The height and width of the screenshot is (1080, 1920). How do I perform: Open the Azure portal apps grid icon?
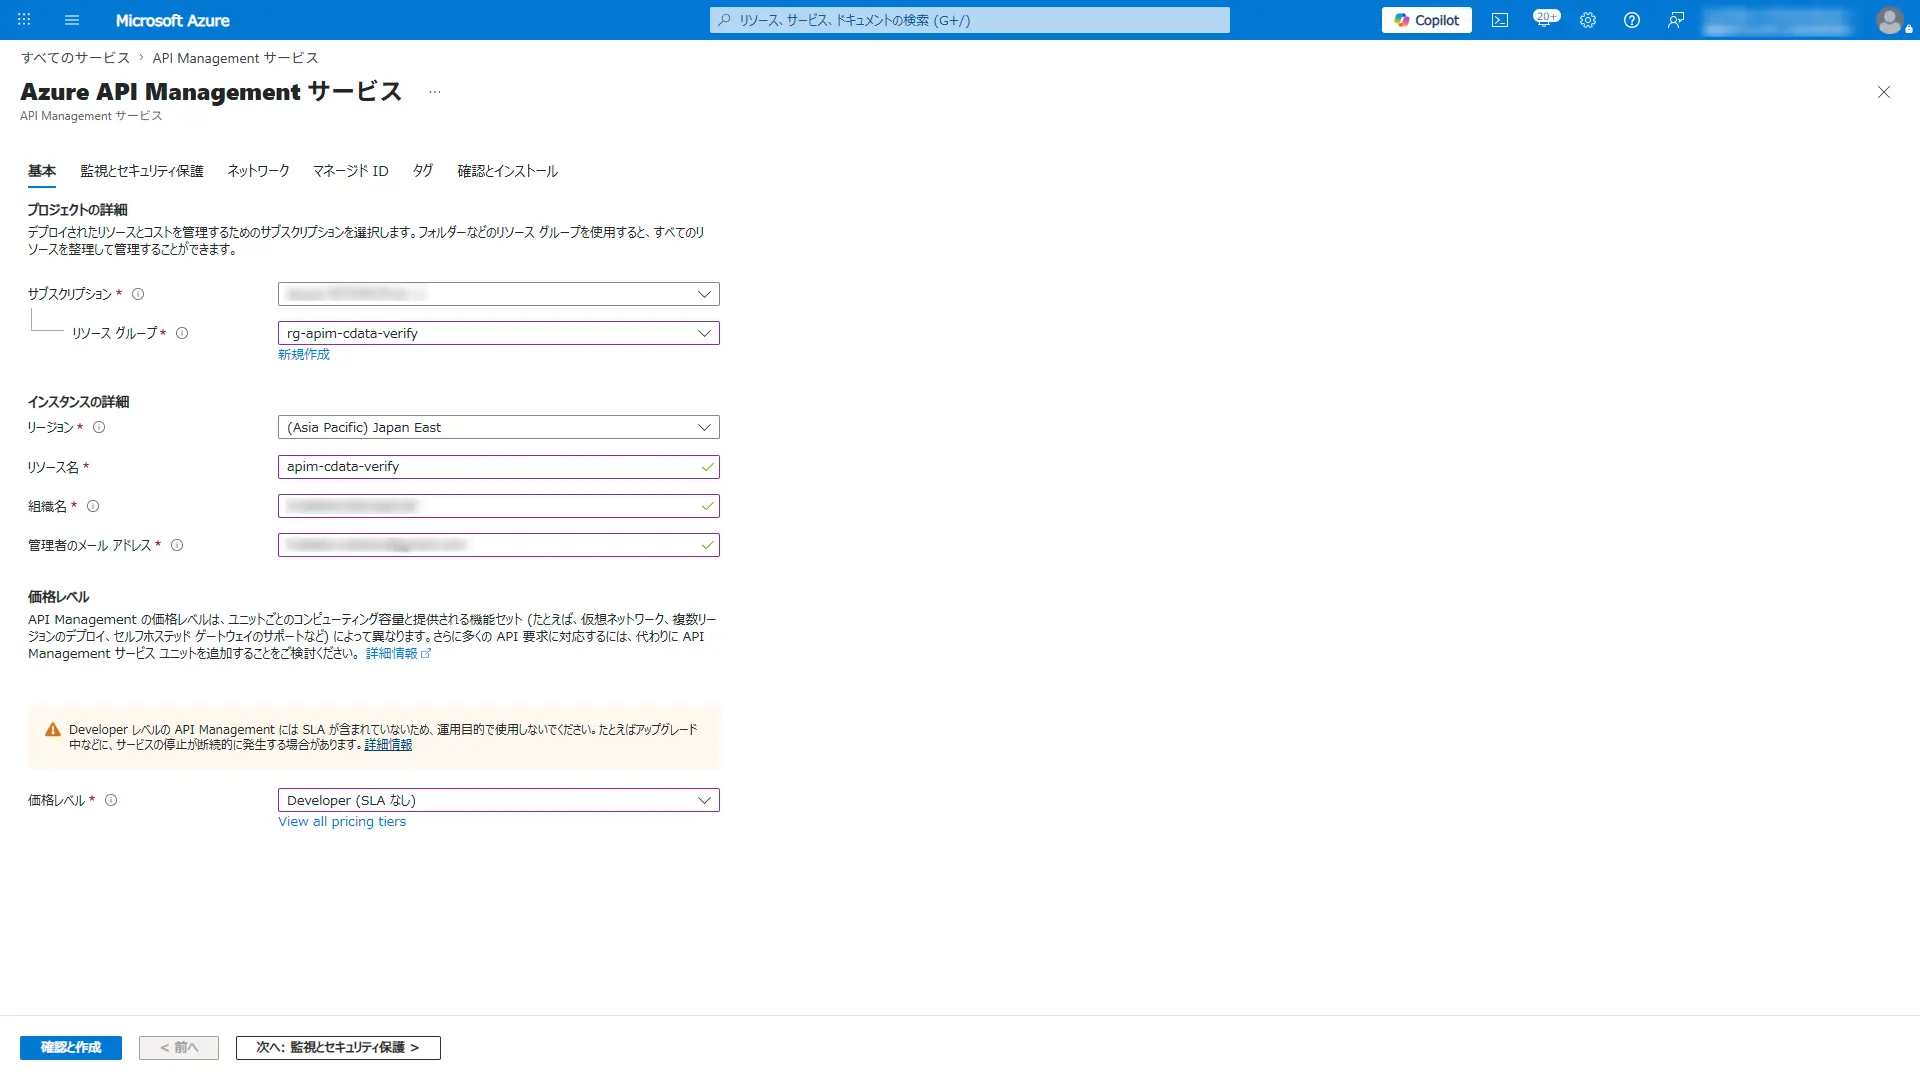pyautogui.click(x=24, y=20)
